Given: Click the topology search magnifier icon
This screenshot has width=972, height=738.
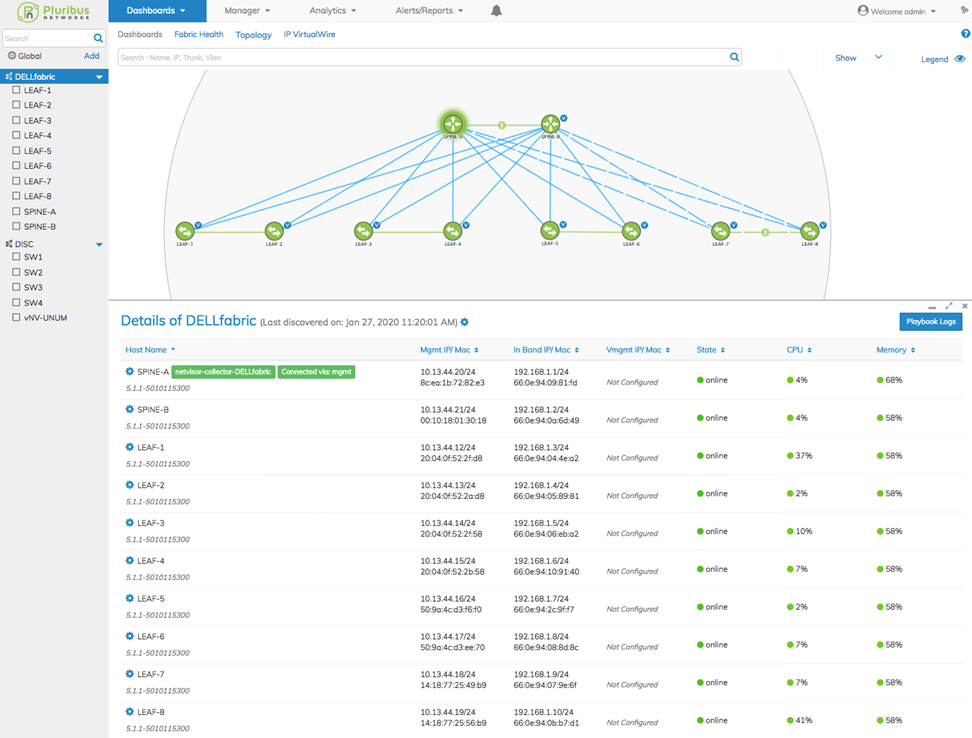Looking at the screenshot, I should coord(734,57).
